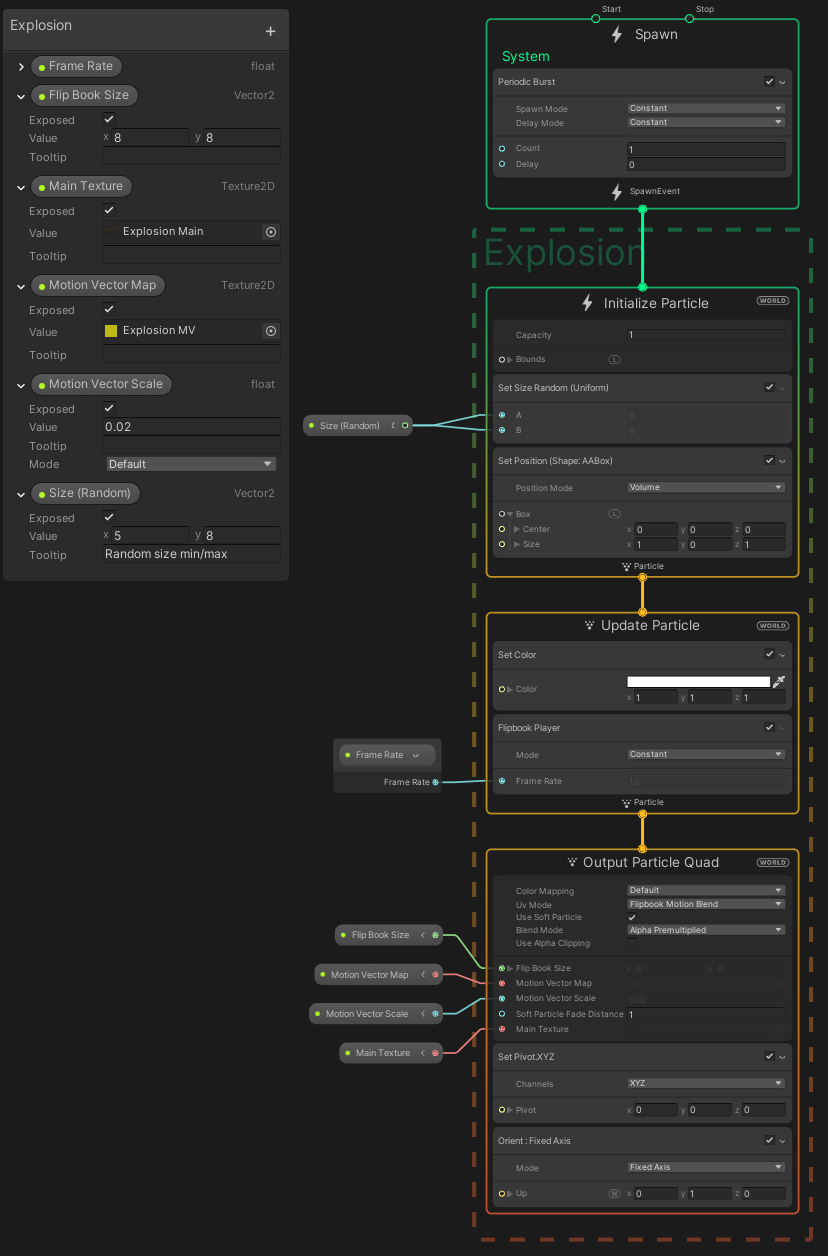Image resolution: width=828 pixels, height=1256 pixels.
Task: Click the white color swatch in Set Color
Action: (698, 681)
